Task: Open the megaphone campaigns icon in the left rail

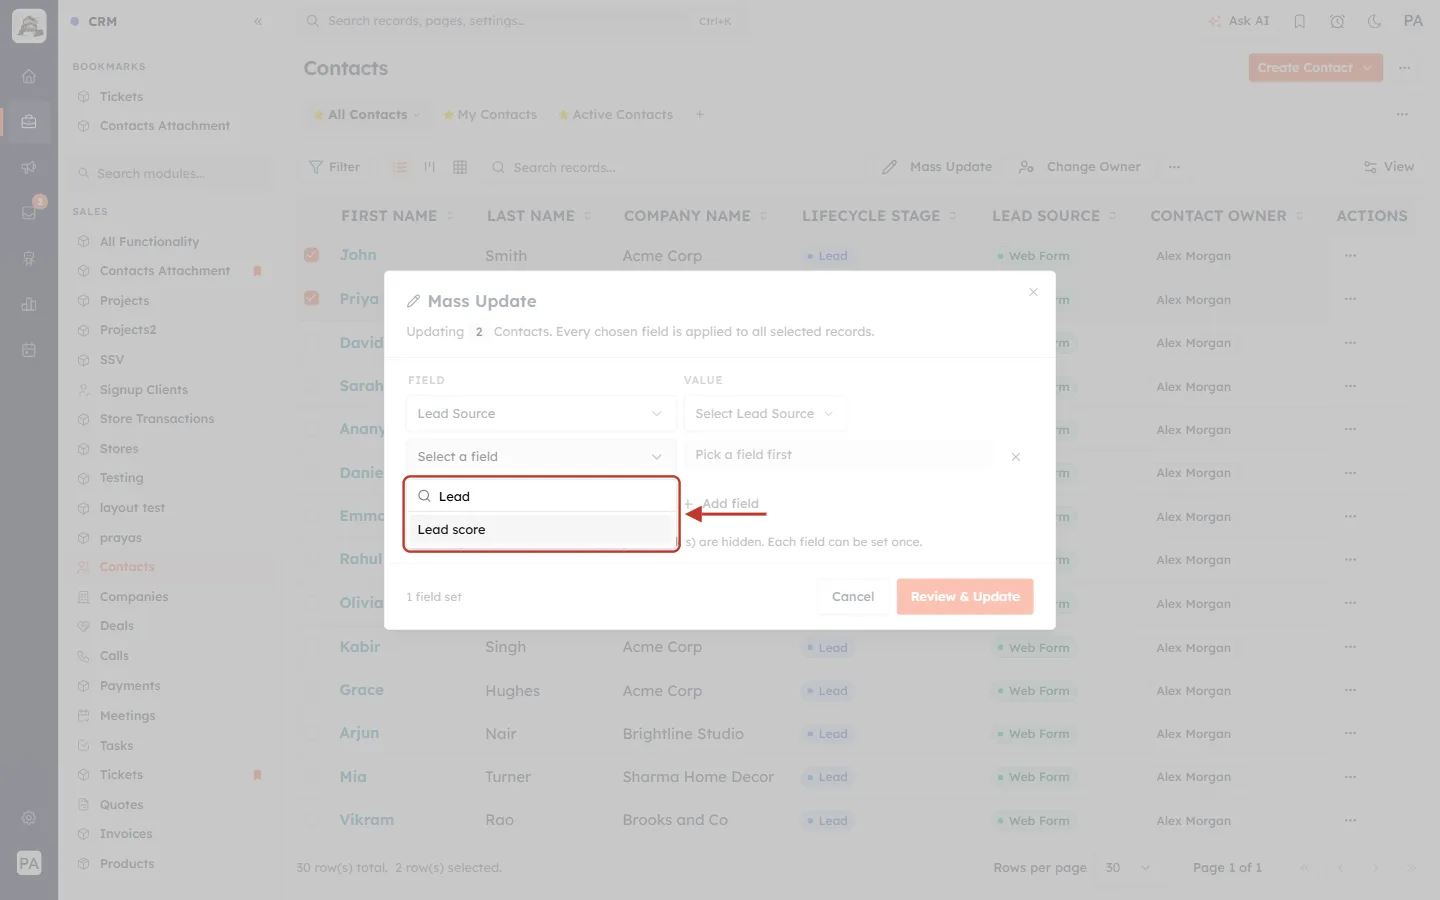Action: tap(29, 167)
